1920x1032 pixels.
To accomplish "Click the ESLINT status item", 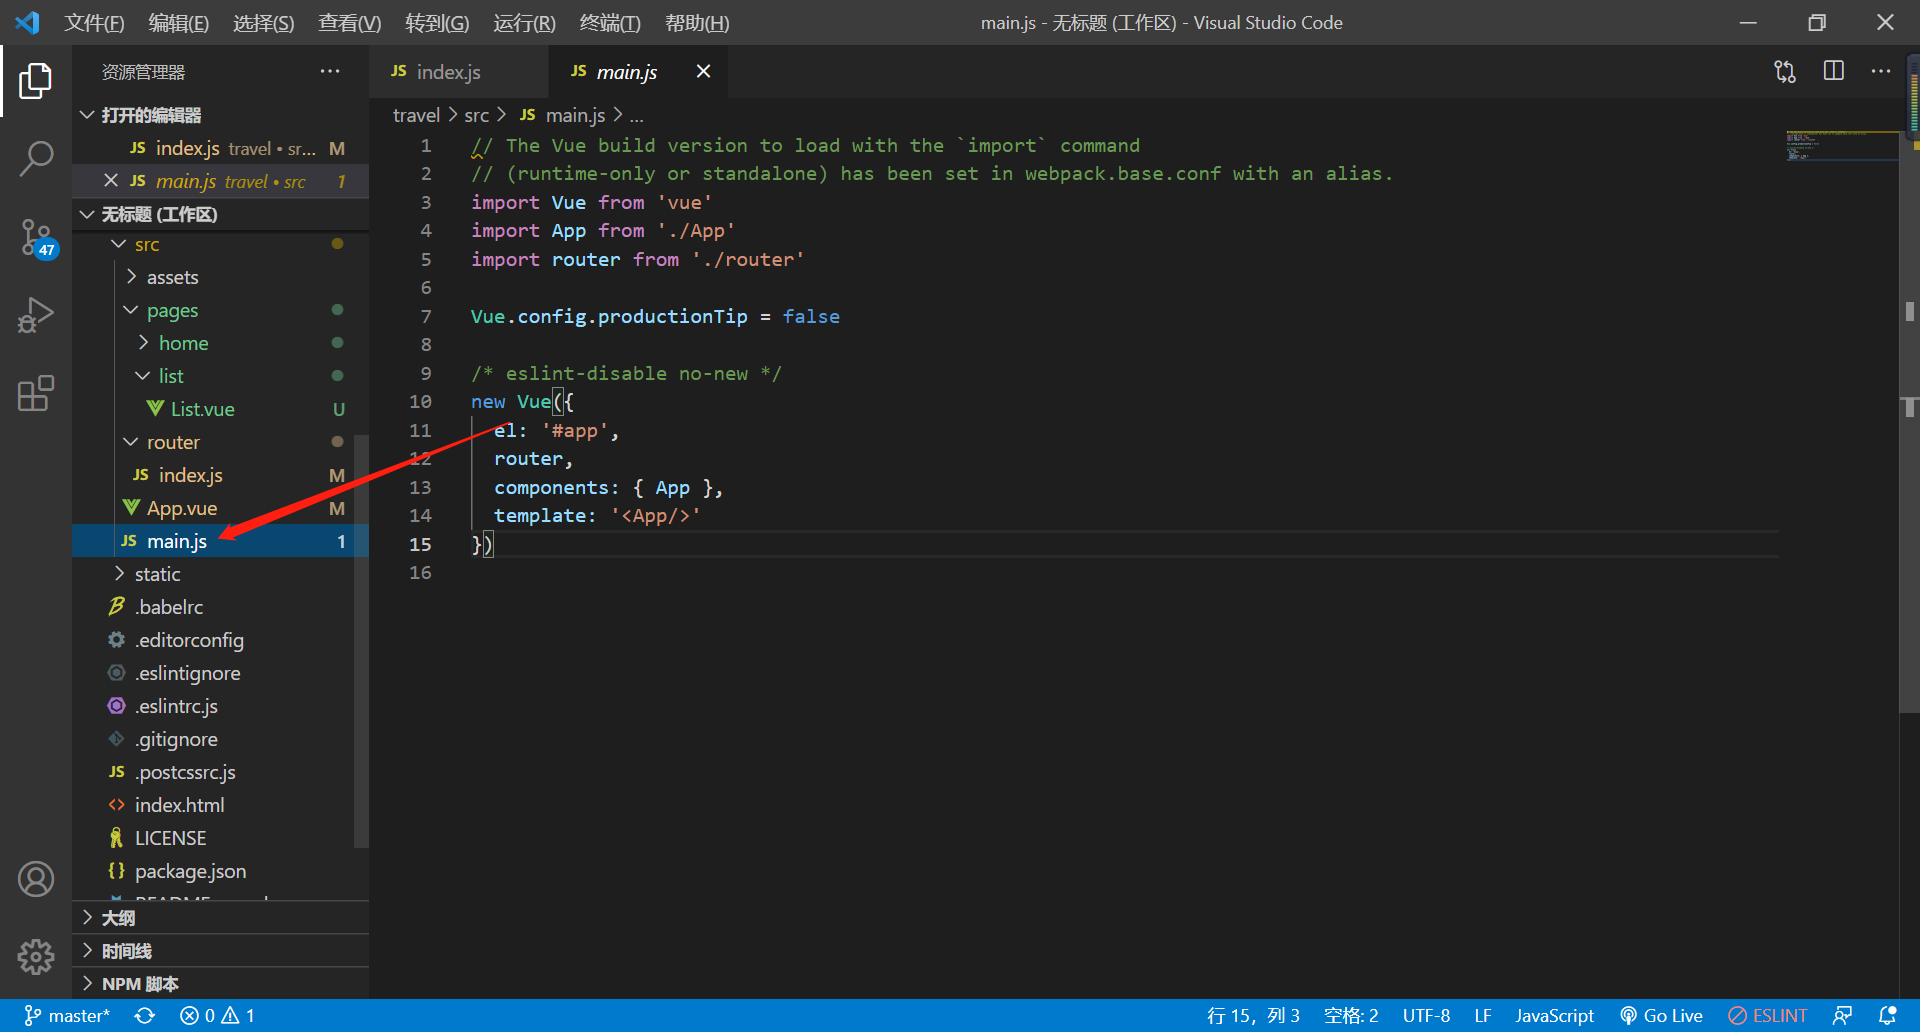I will click(1767, 1015).
